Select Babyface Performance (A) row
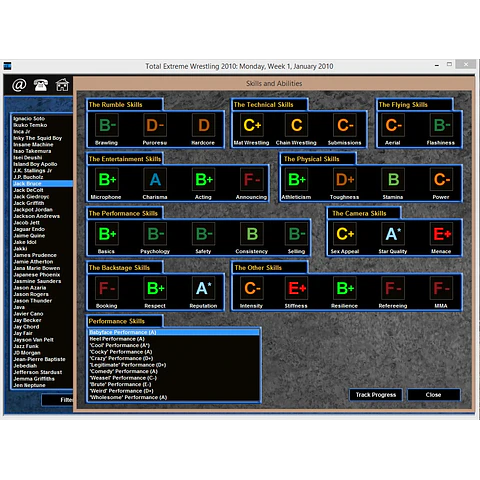The height and width of the screenshot is (480, 480). (174, 332)
